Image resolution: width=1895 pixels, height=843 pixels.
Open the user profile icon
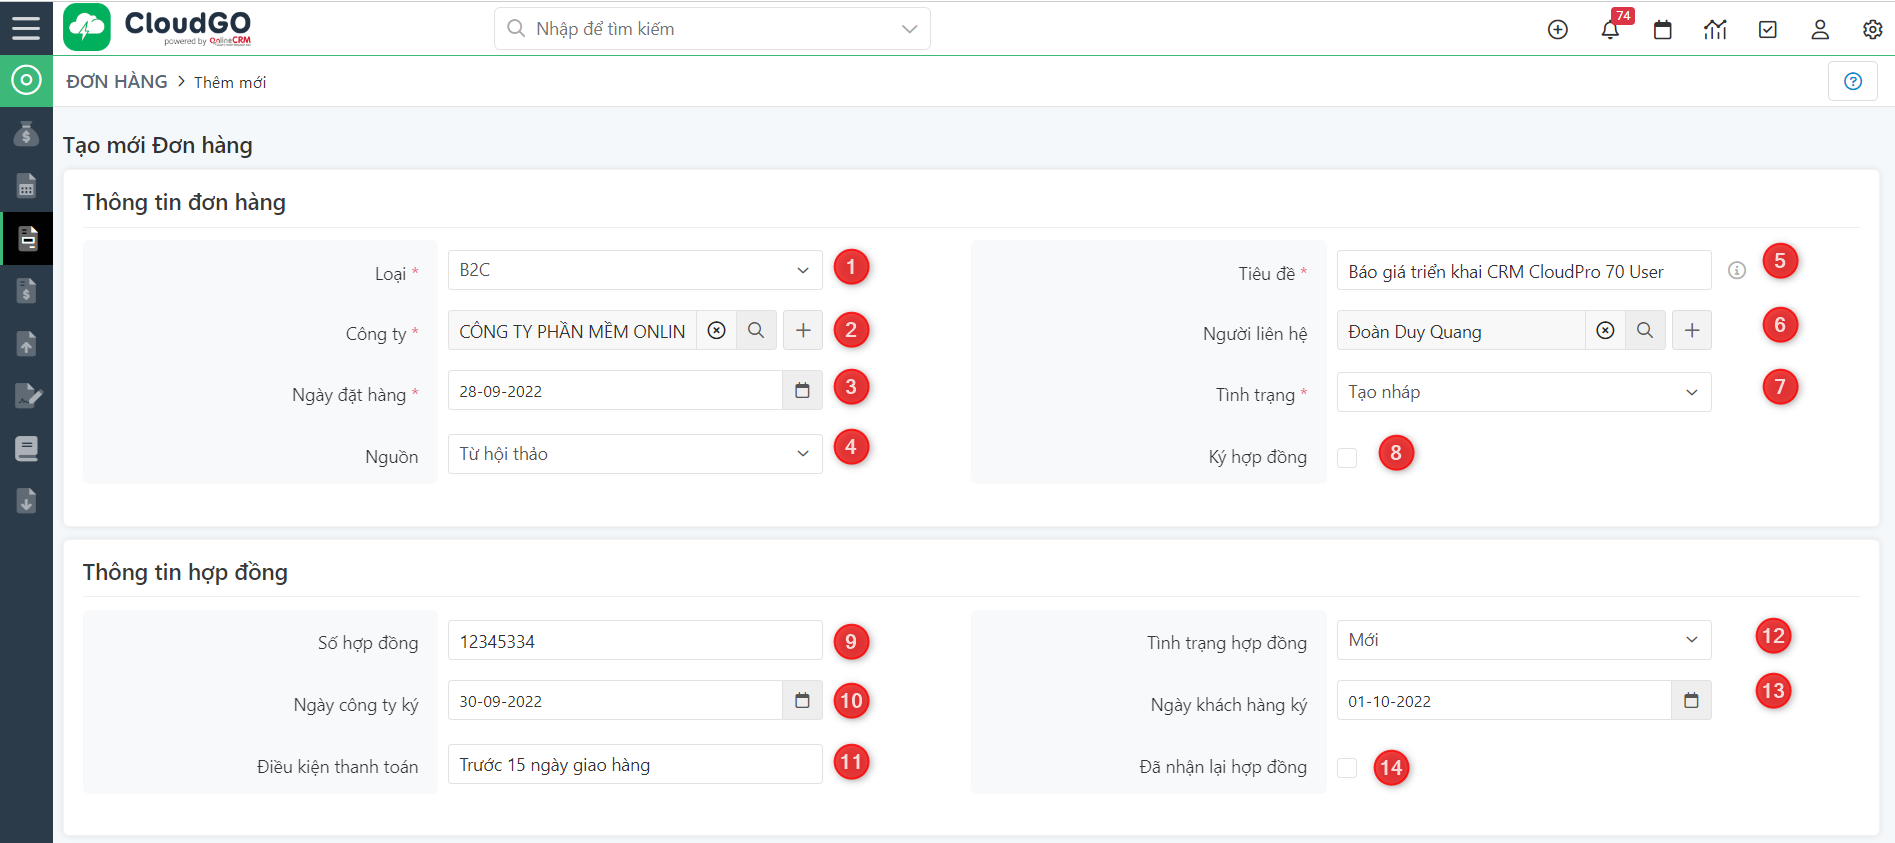(x=1820, y=30)
